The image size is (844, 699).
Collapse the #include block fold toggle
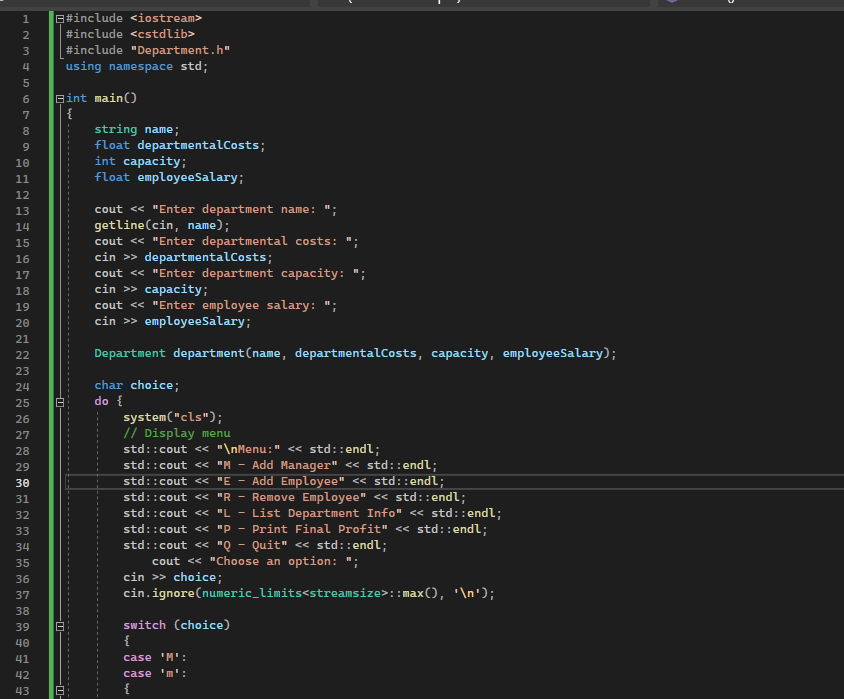click(60, 19)
